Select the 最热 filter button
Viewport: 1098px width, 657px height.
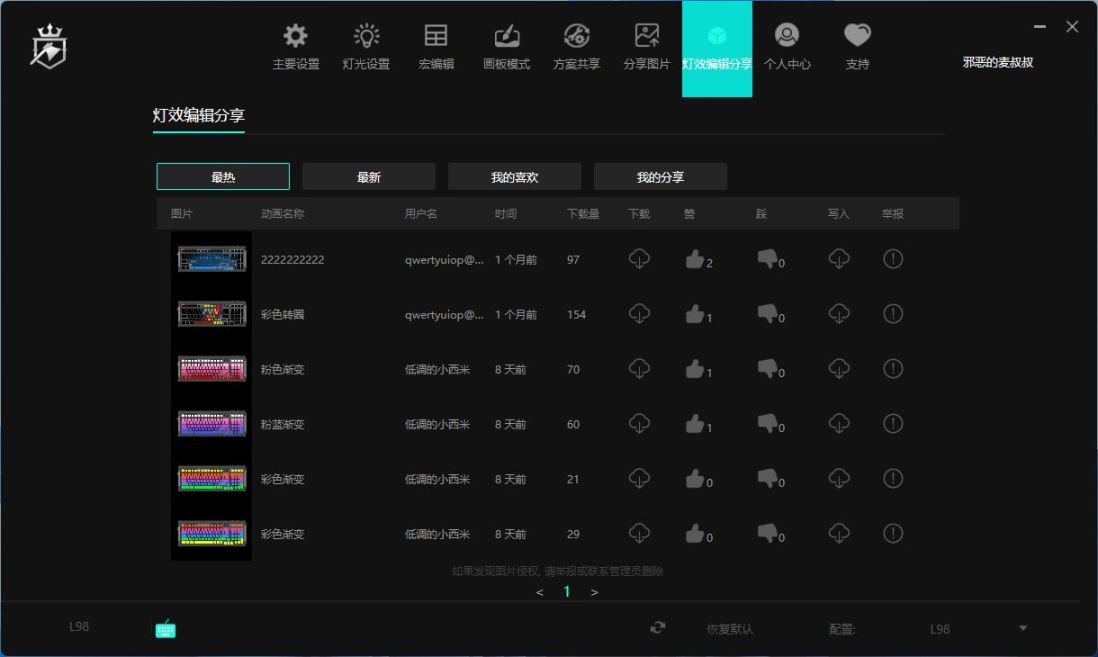coord(223,177)
